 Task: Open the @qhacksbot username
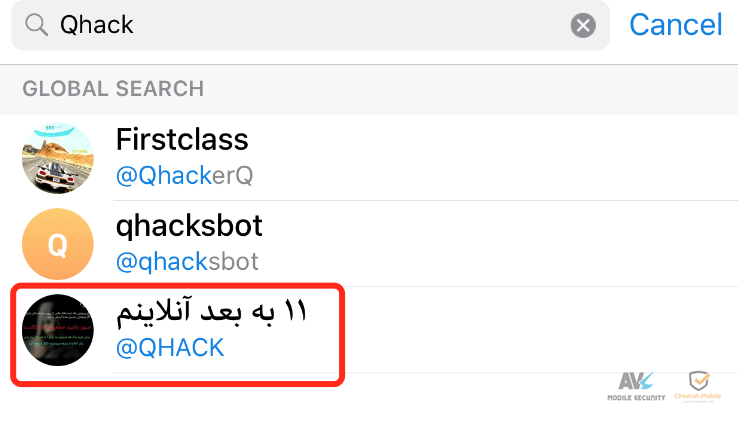(187, 261)
